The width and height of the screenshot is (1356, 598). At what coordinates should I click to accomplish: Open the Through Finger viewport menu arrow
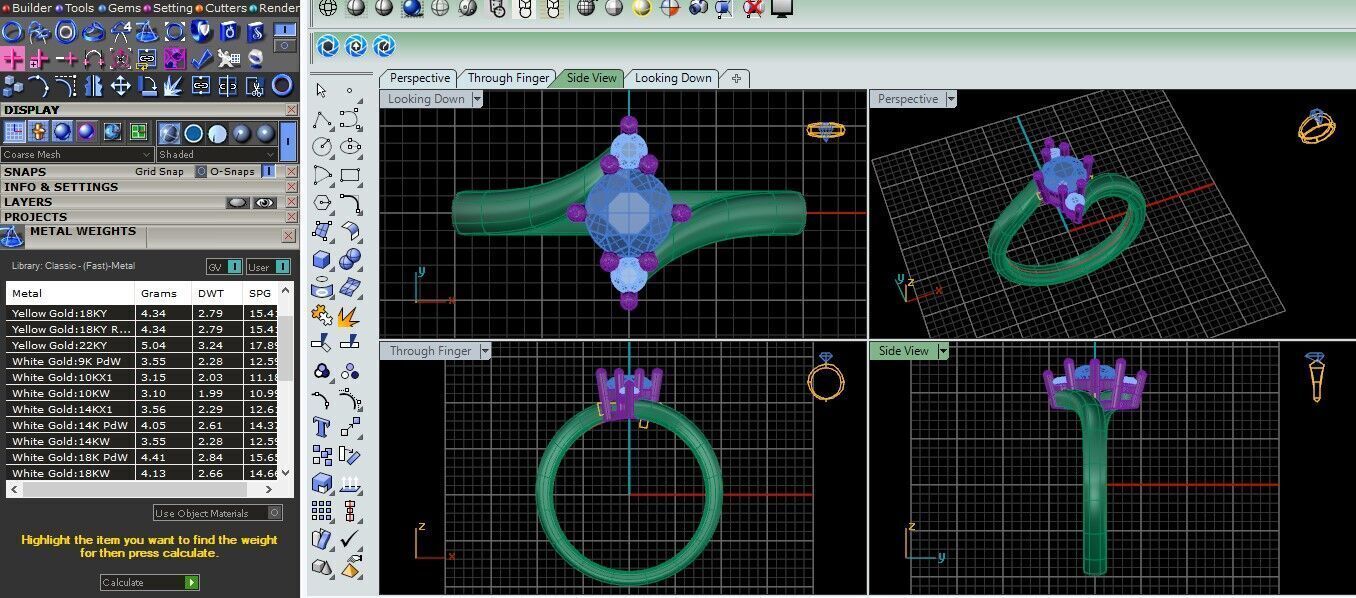pyautogui.click(x=485, y=351)
